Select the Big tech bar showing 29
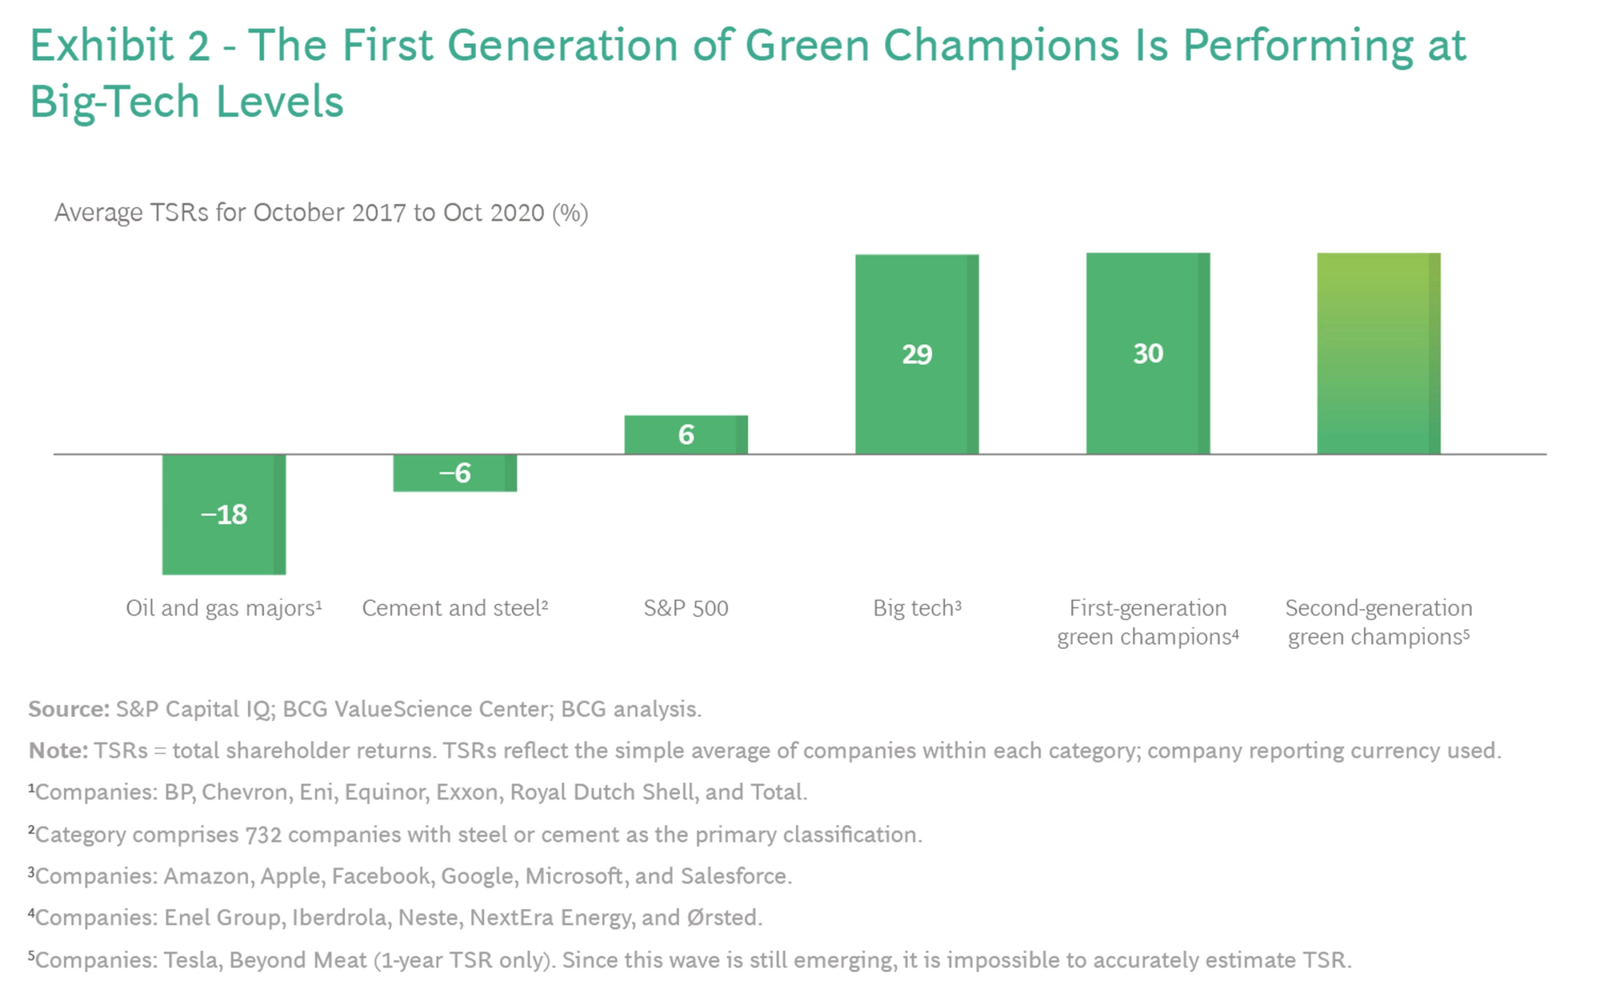 (x=917, y=354)
